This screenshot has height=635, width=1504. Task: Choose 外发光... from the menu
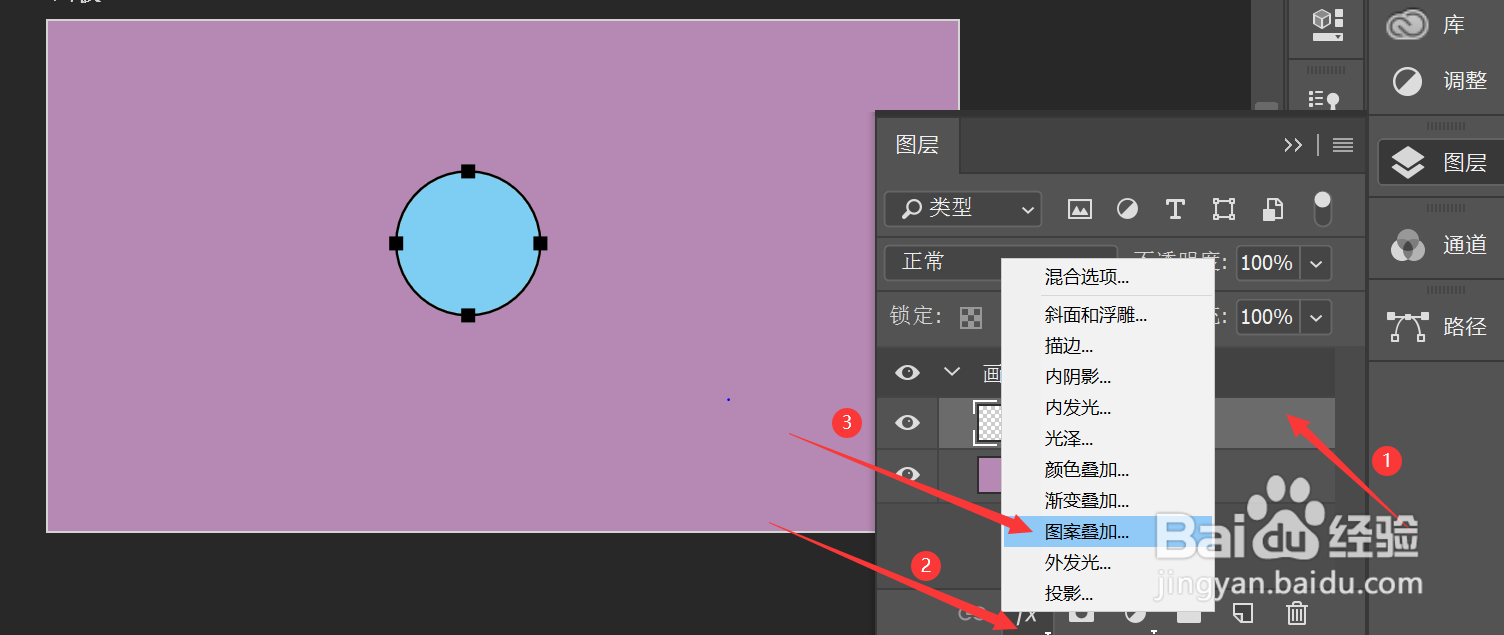pyautogui.click(x=1078, y=563)
